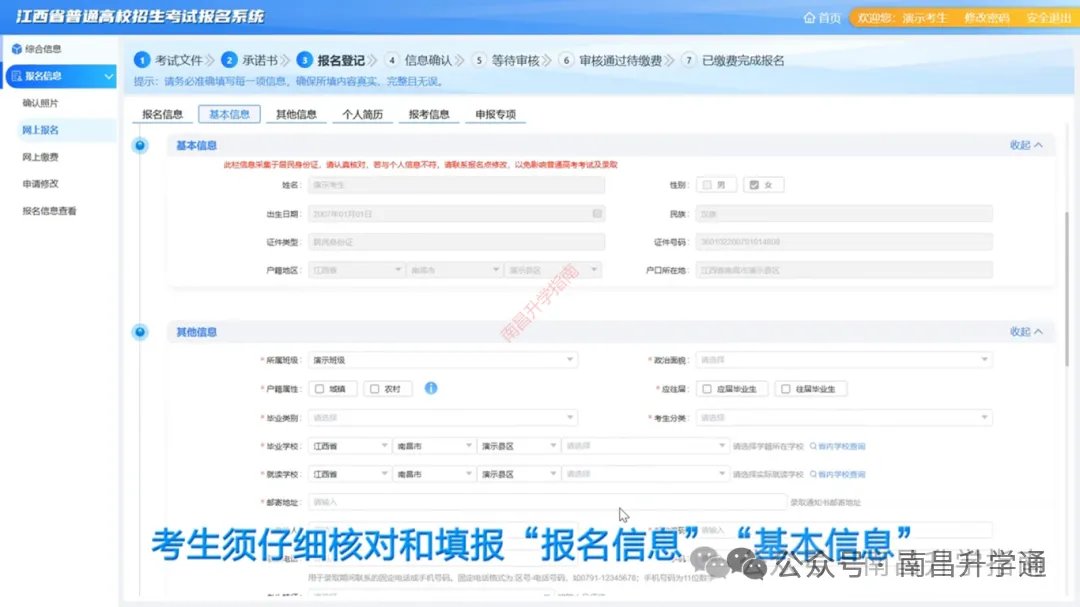Viewport: 1080px width, 607px height.
Task: Click the 其他信息 section timeline dot
Action: [140, 332]
